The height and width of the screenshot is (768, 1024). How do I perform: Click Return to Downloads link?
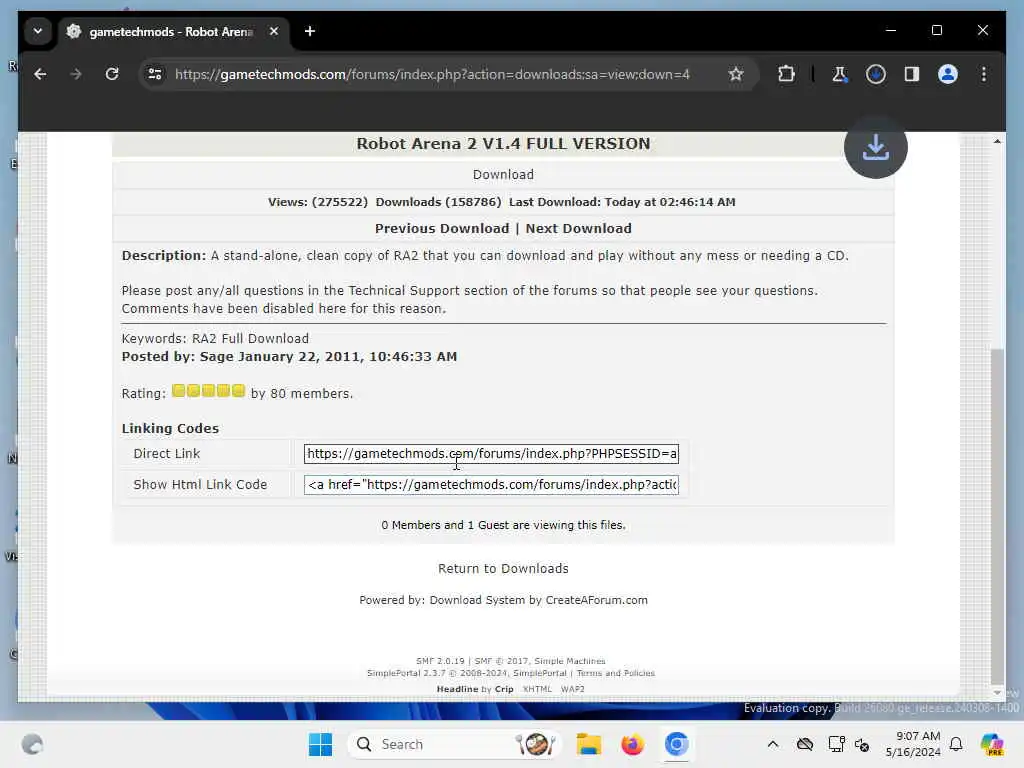click(503, 569)
